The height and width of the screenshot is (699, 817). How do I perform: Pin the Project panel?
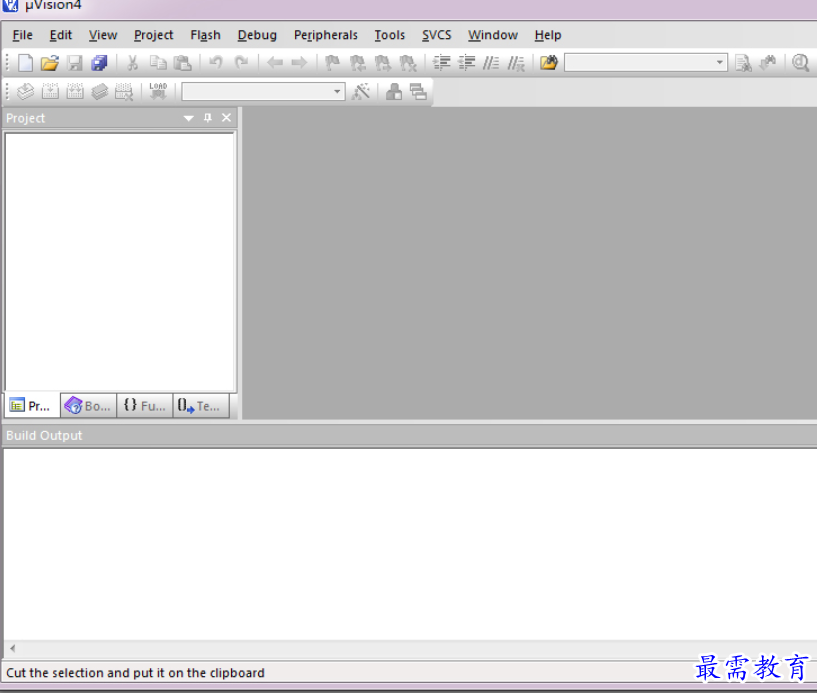207,118
